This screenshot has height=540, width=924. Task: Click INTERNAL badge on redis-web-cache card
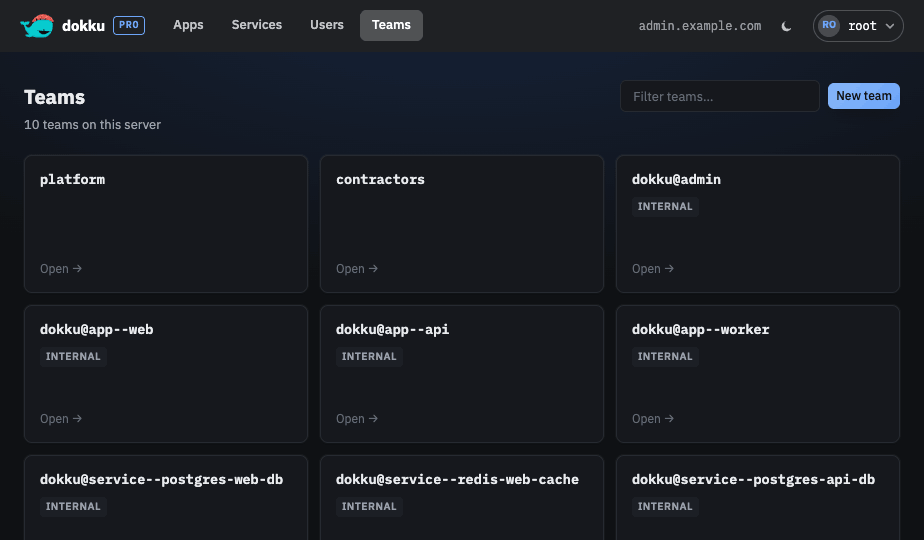click(369, 506)
